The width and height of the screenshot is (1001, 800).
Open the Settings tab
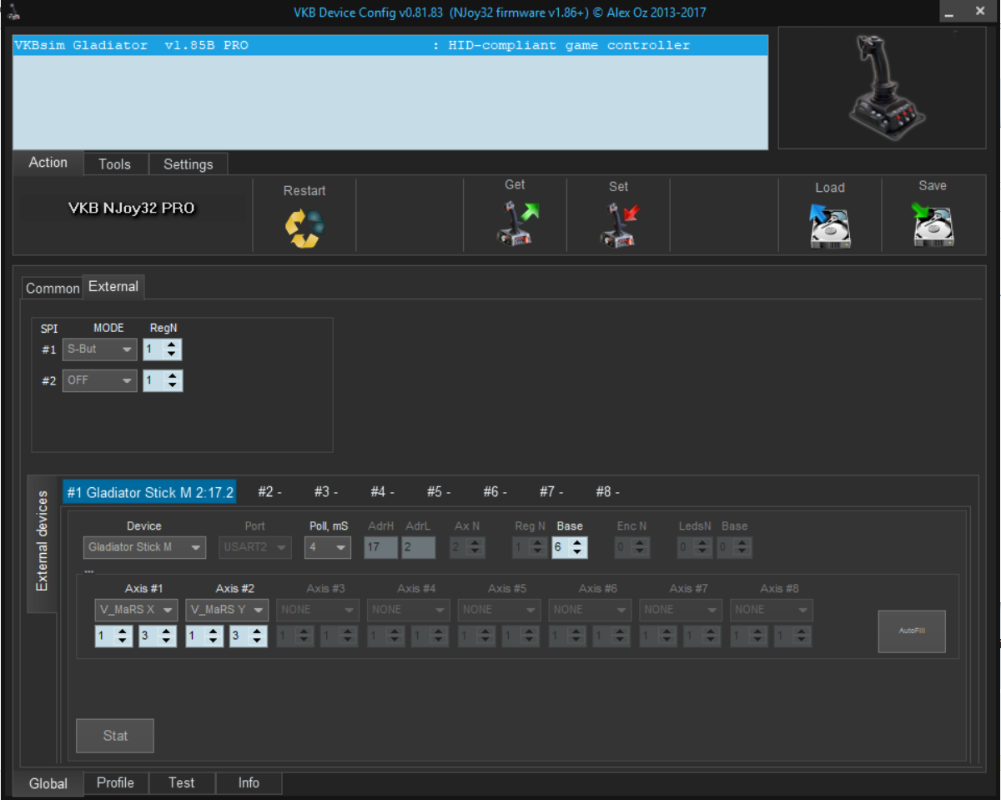[188, 164]
